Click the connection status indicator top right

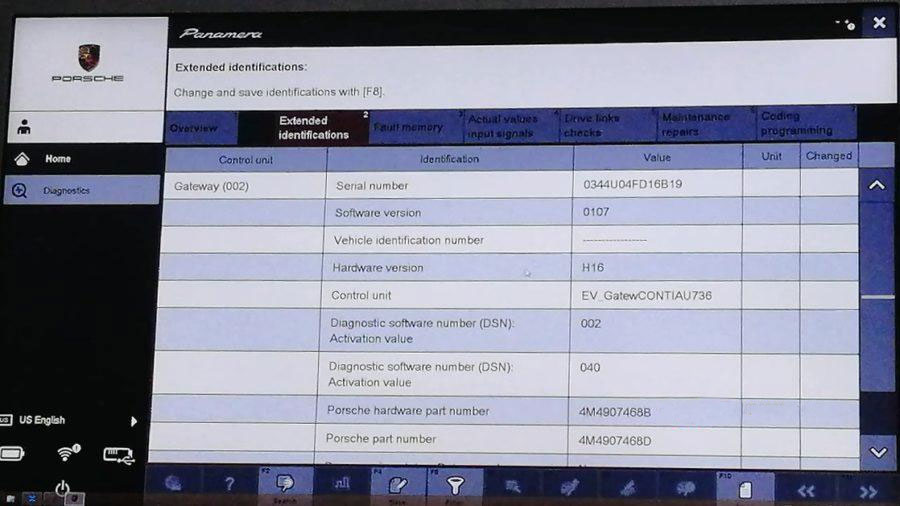tap(846, 24)
